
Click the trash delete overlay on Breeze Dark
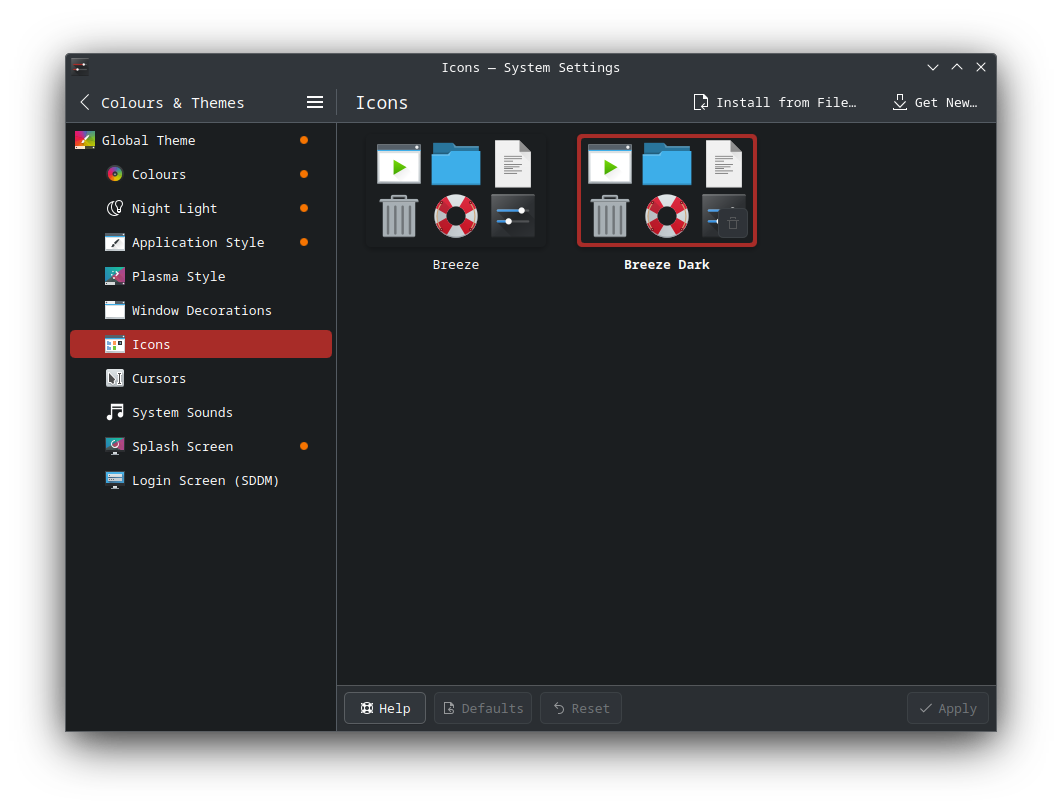point(733,223)
